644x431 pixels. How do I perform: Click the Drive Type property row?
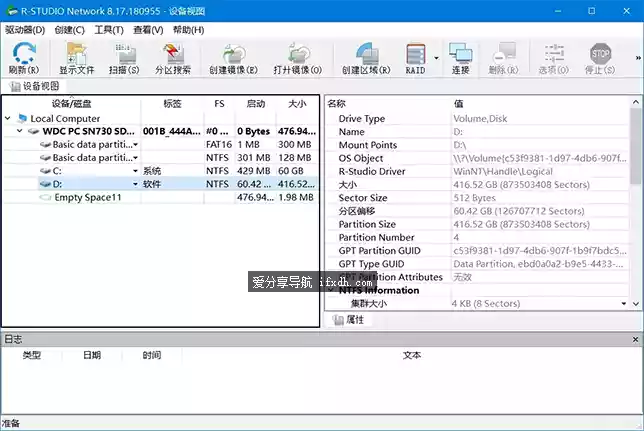[478, 119]
